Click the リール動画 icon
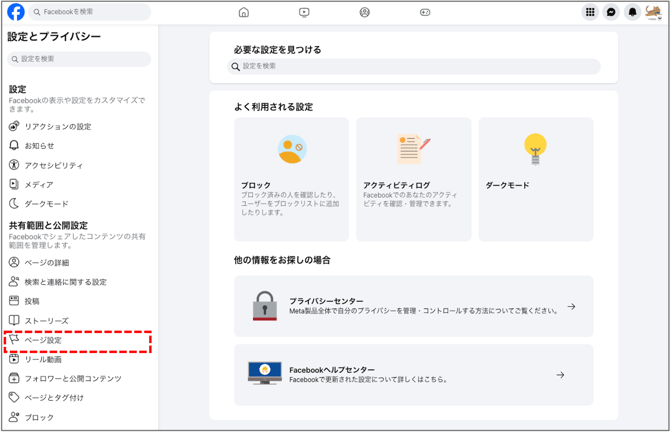The width and height of the screenshot is (670, 432). coord(14,359)
